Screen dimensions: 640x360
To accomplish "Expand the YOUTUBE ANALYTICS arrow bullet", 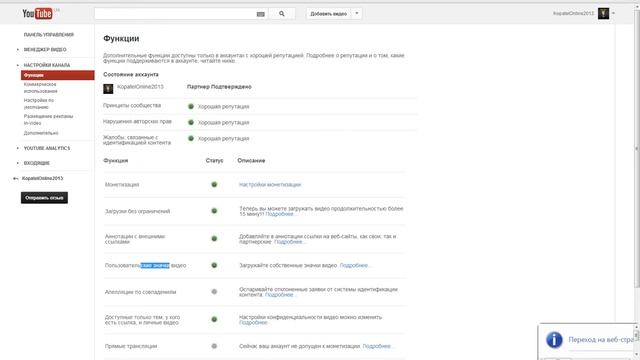I will (18, 148).
